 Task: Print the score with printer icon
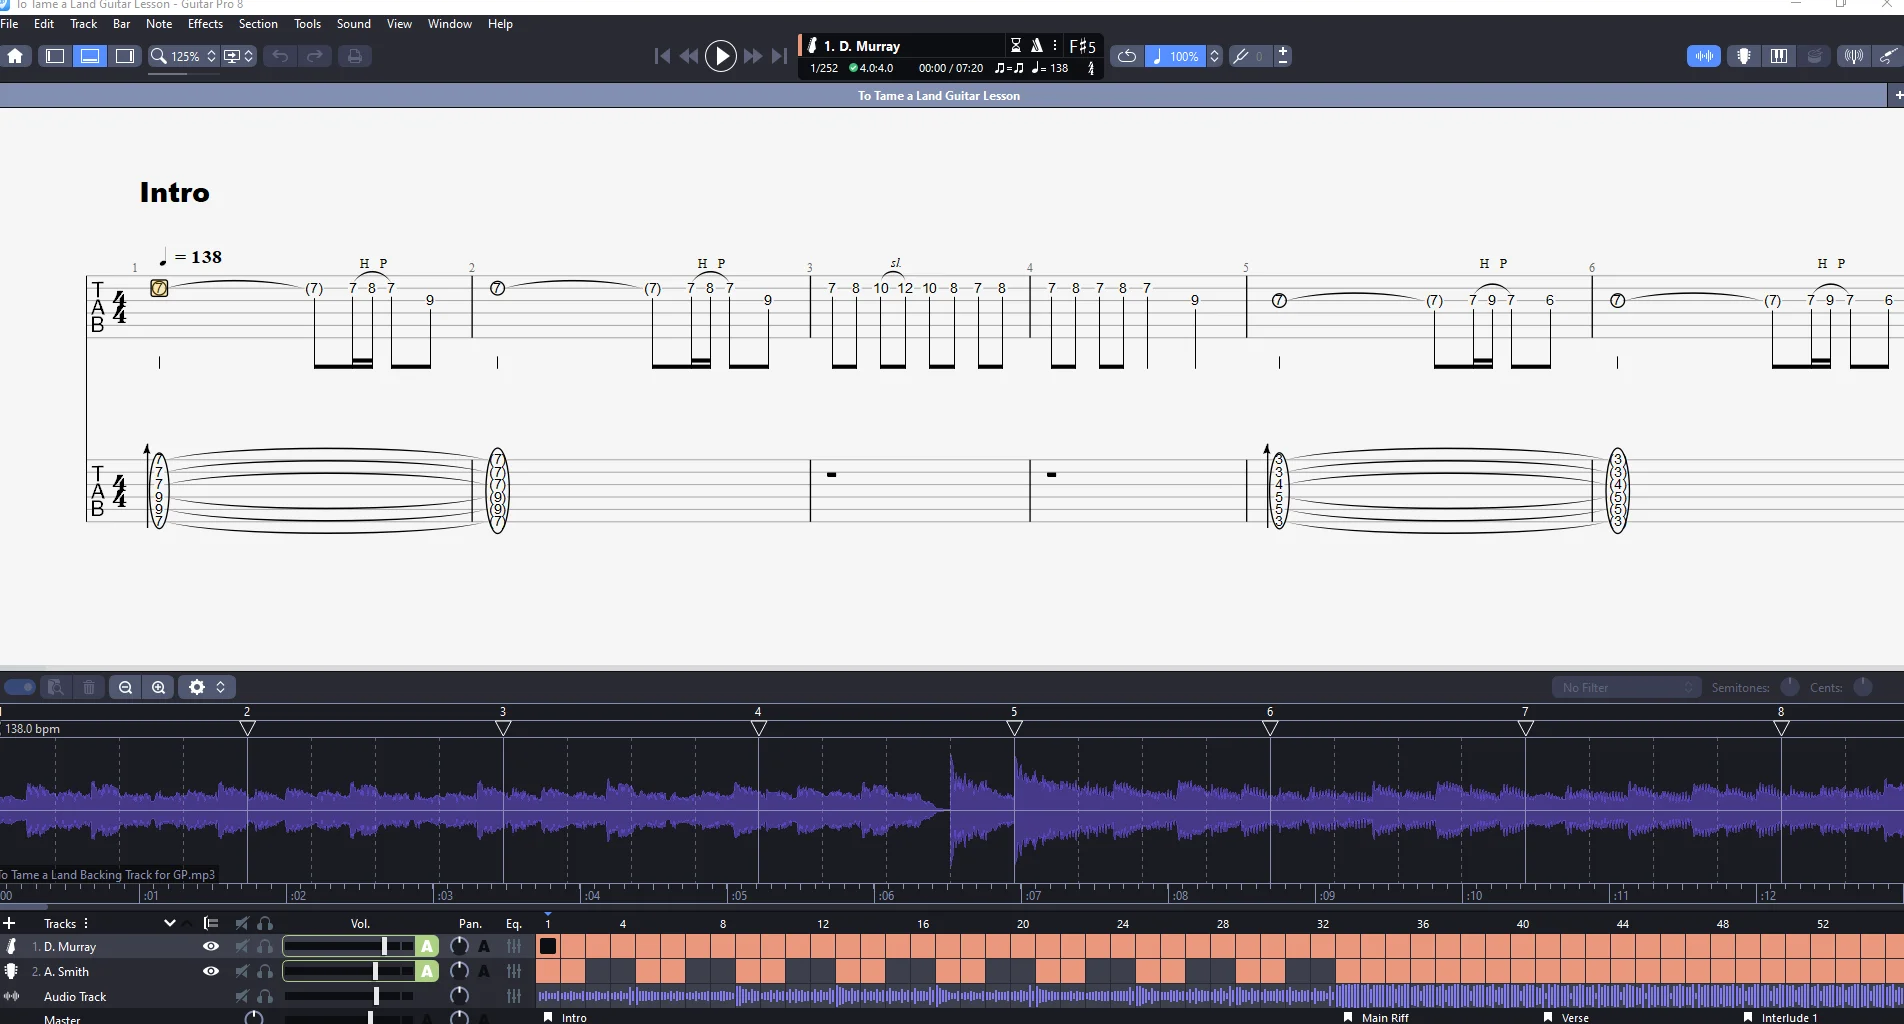[354, 56]
